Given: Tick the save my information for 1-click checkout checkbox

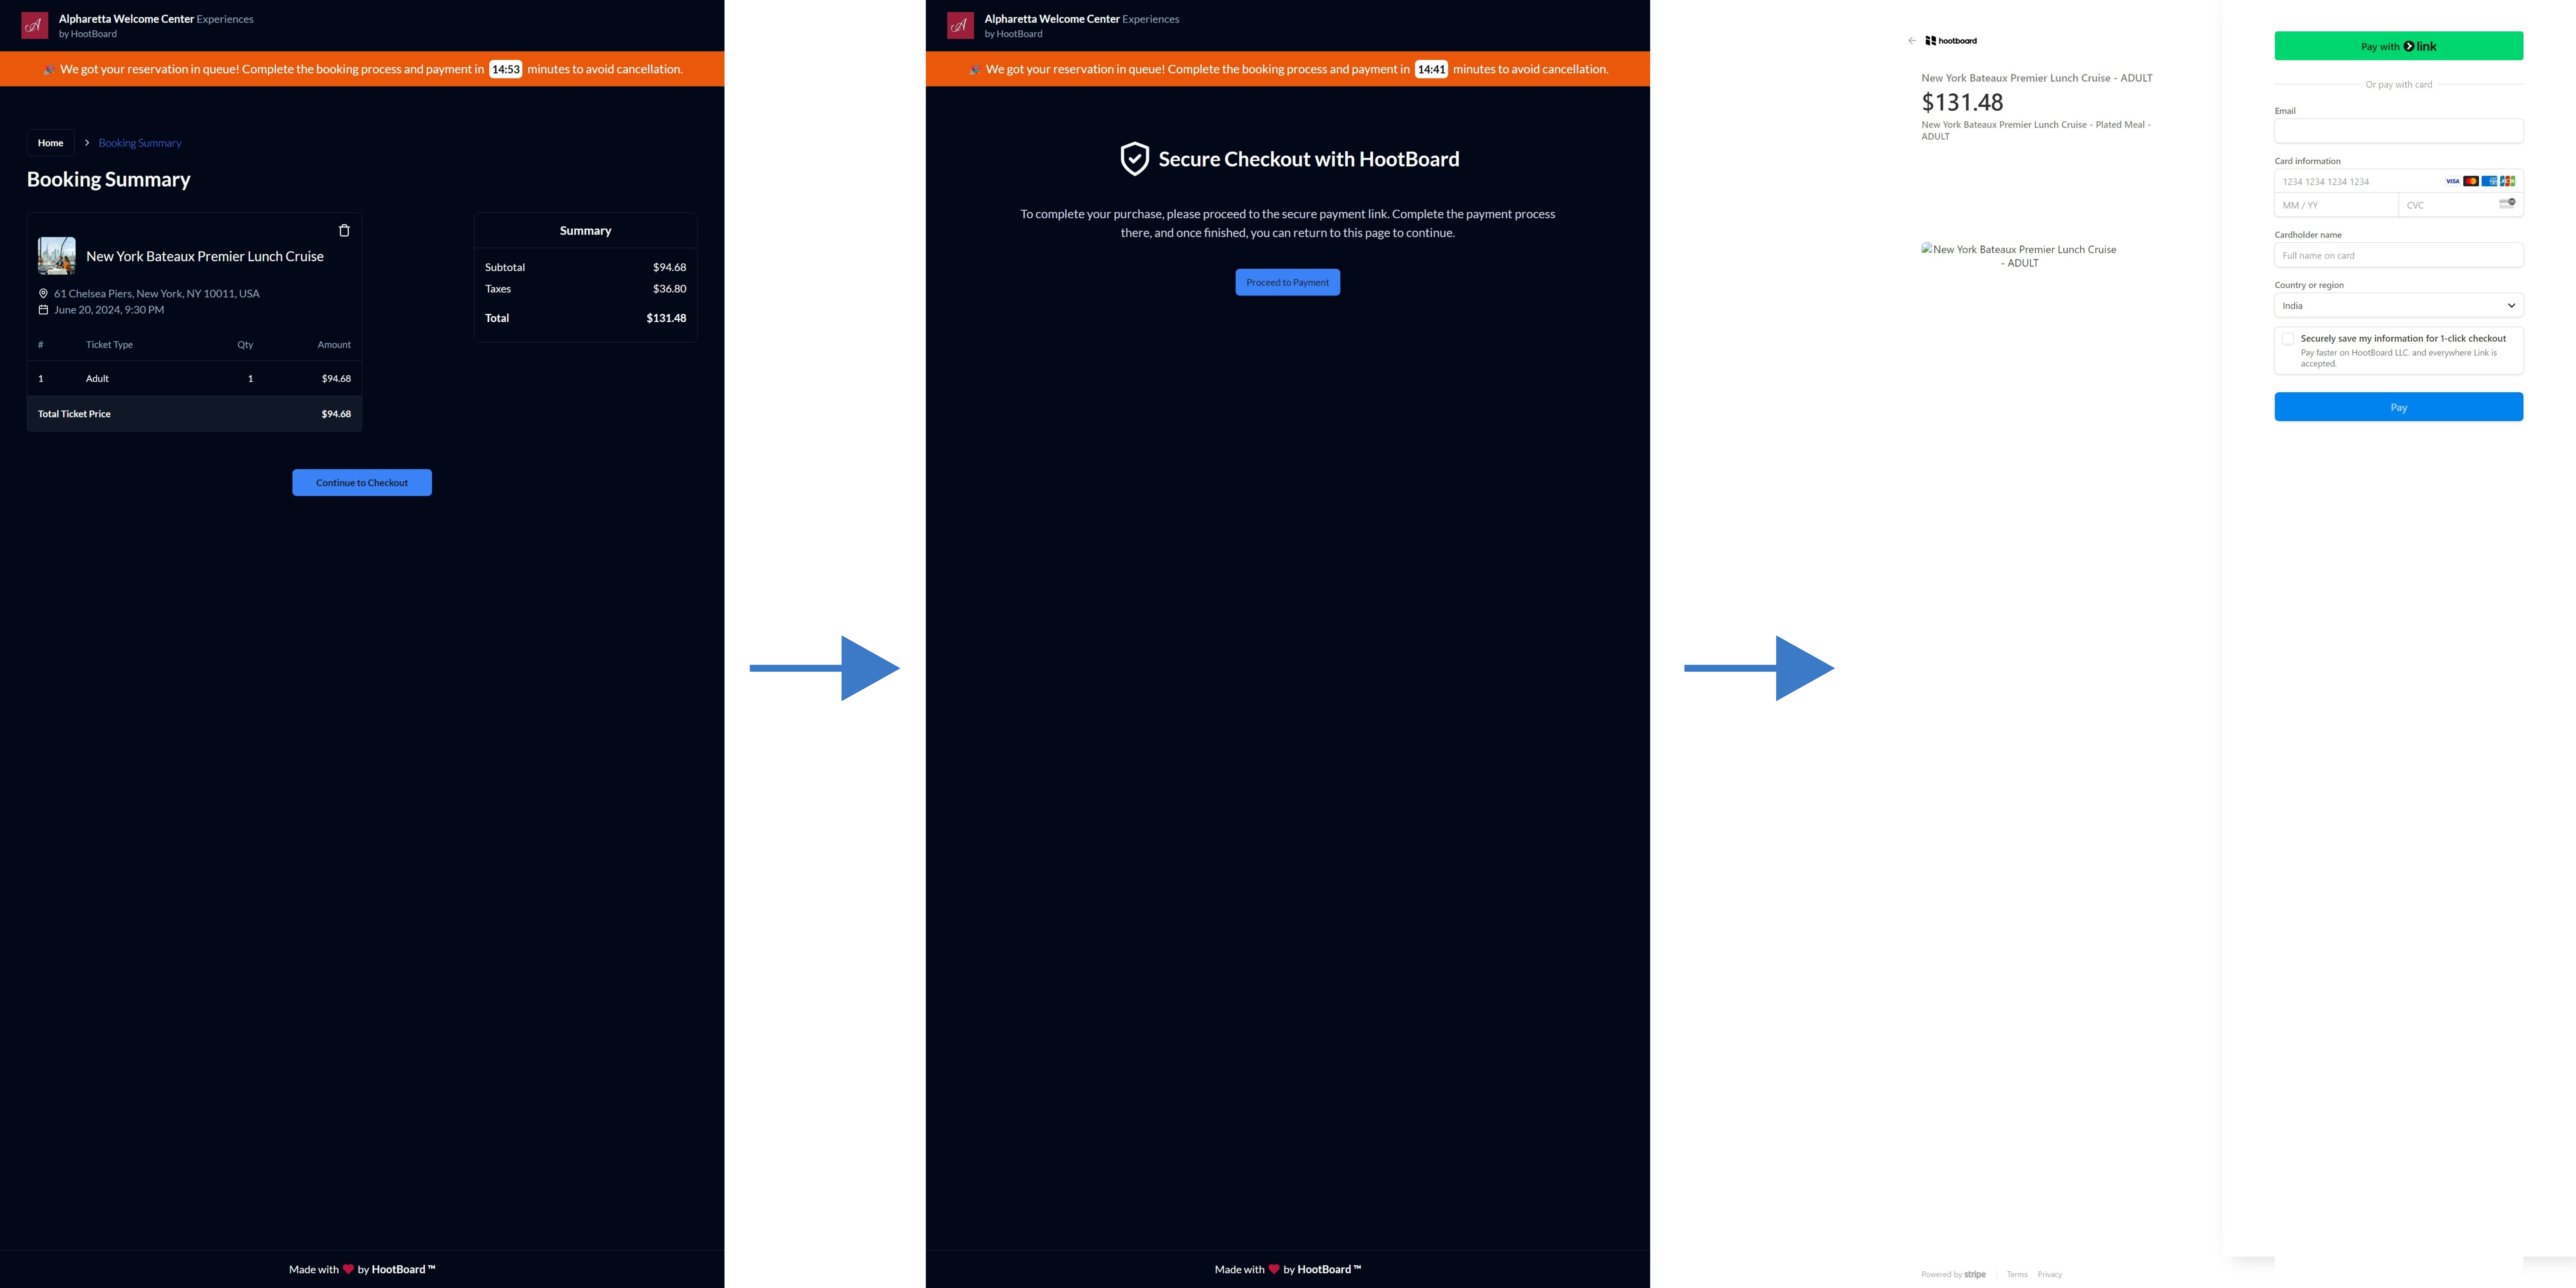Looking at the screenshot, I should (x=2288, y=339).
